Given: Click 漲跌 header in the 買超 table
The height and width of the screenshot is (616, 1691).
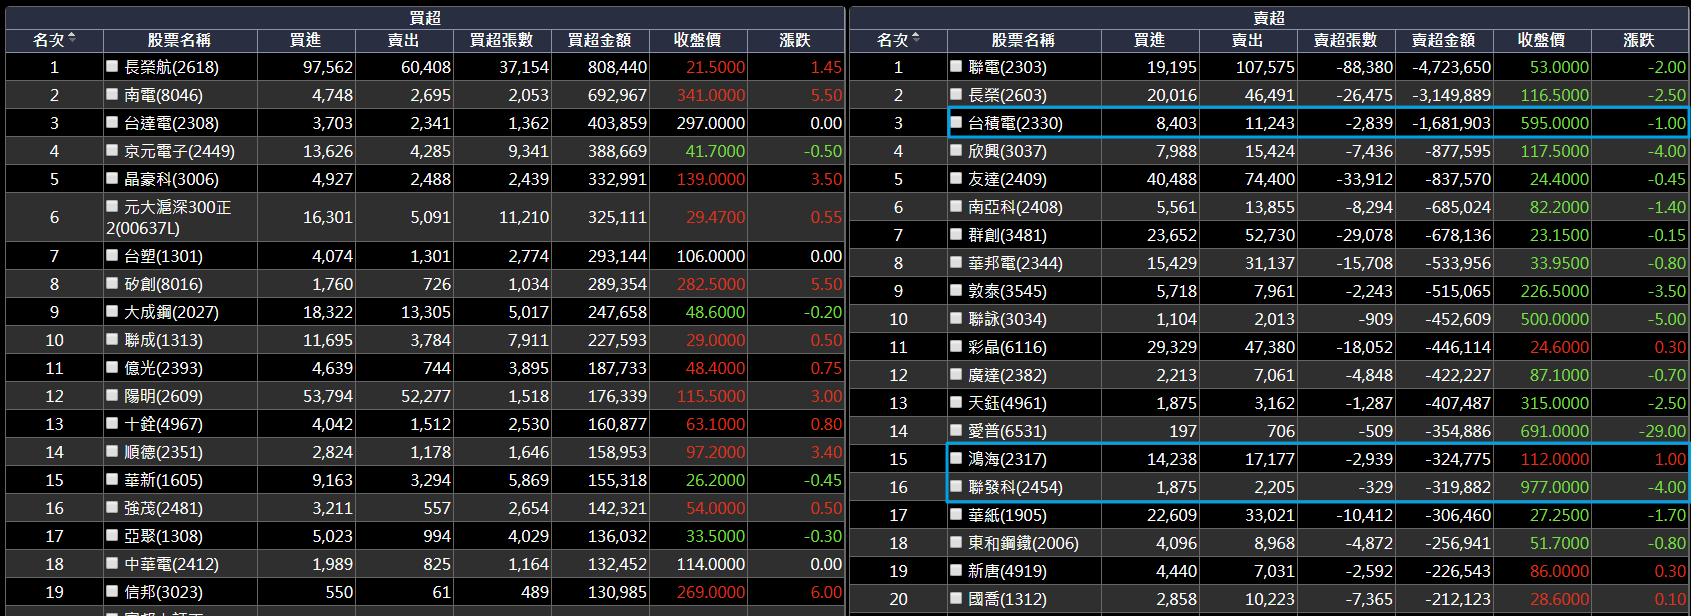Looking at the screenshot, I should pos(795,40).
